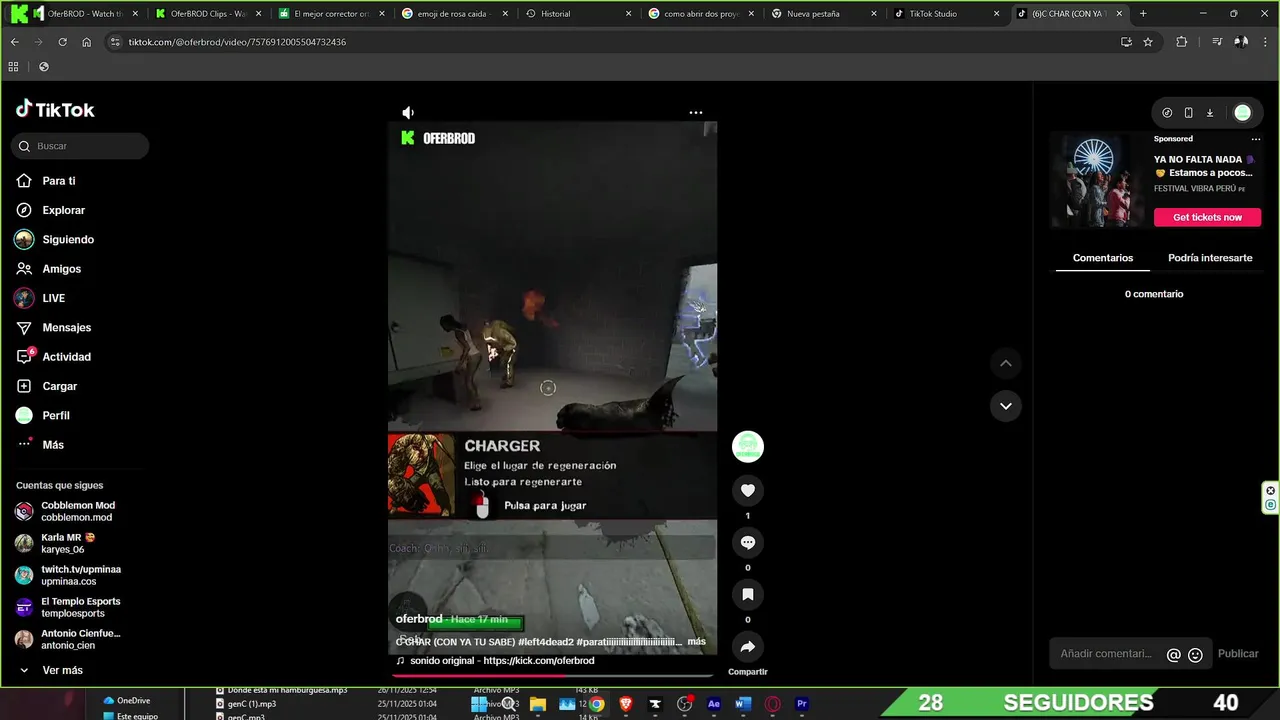Viewport: 1280px width, 720px height.
Task: Like the video with the heart icon
Action: pyautogui.click(x=747, y=490)
